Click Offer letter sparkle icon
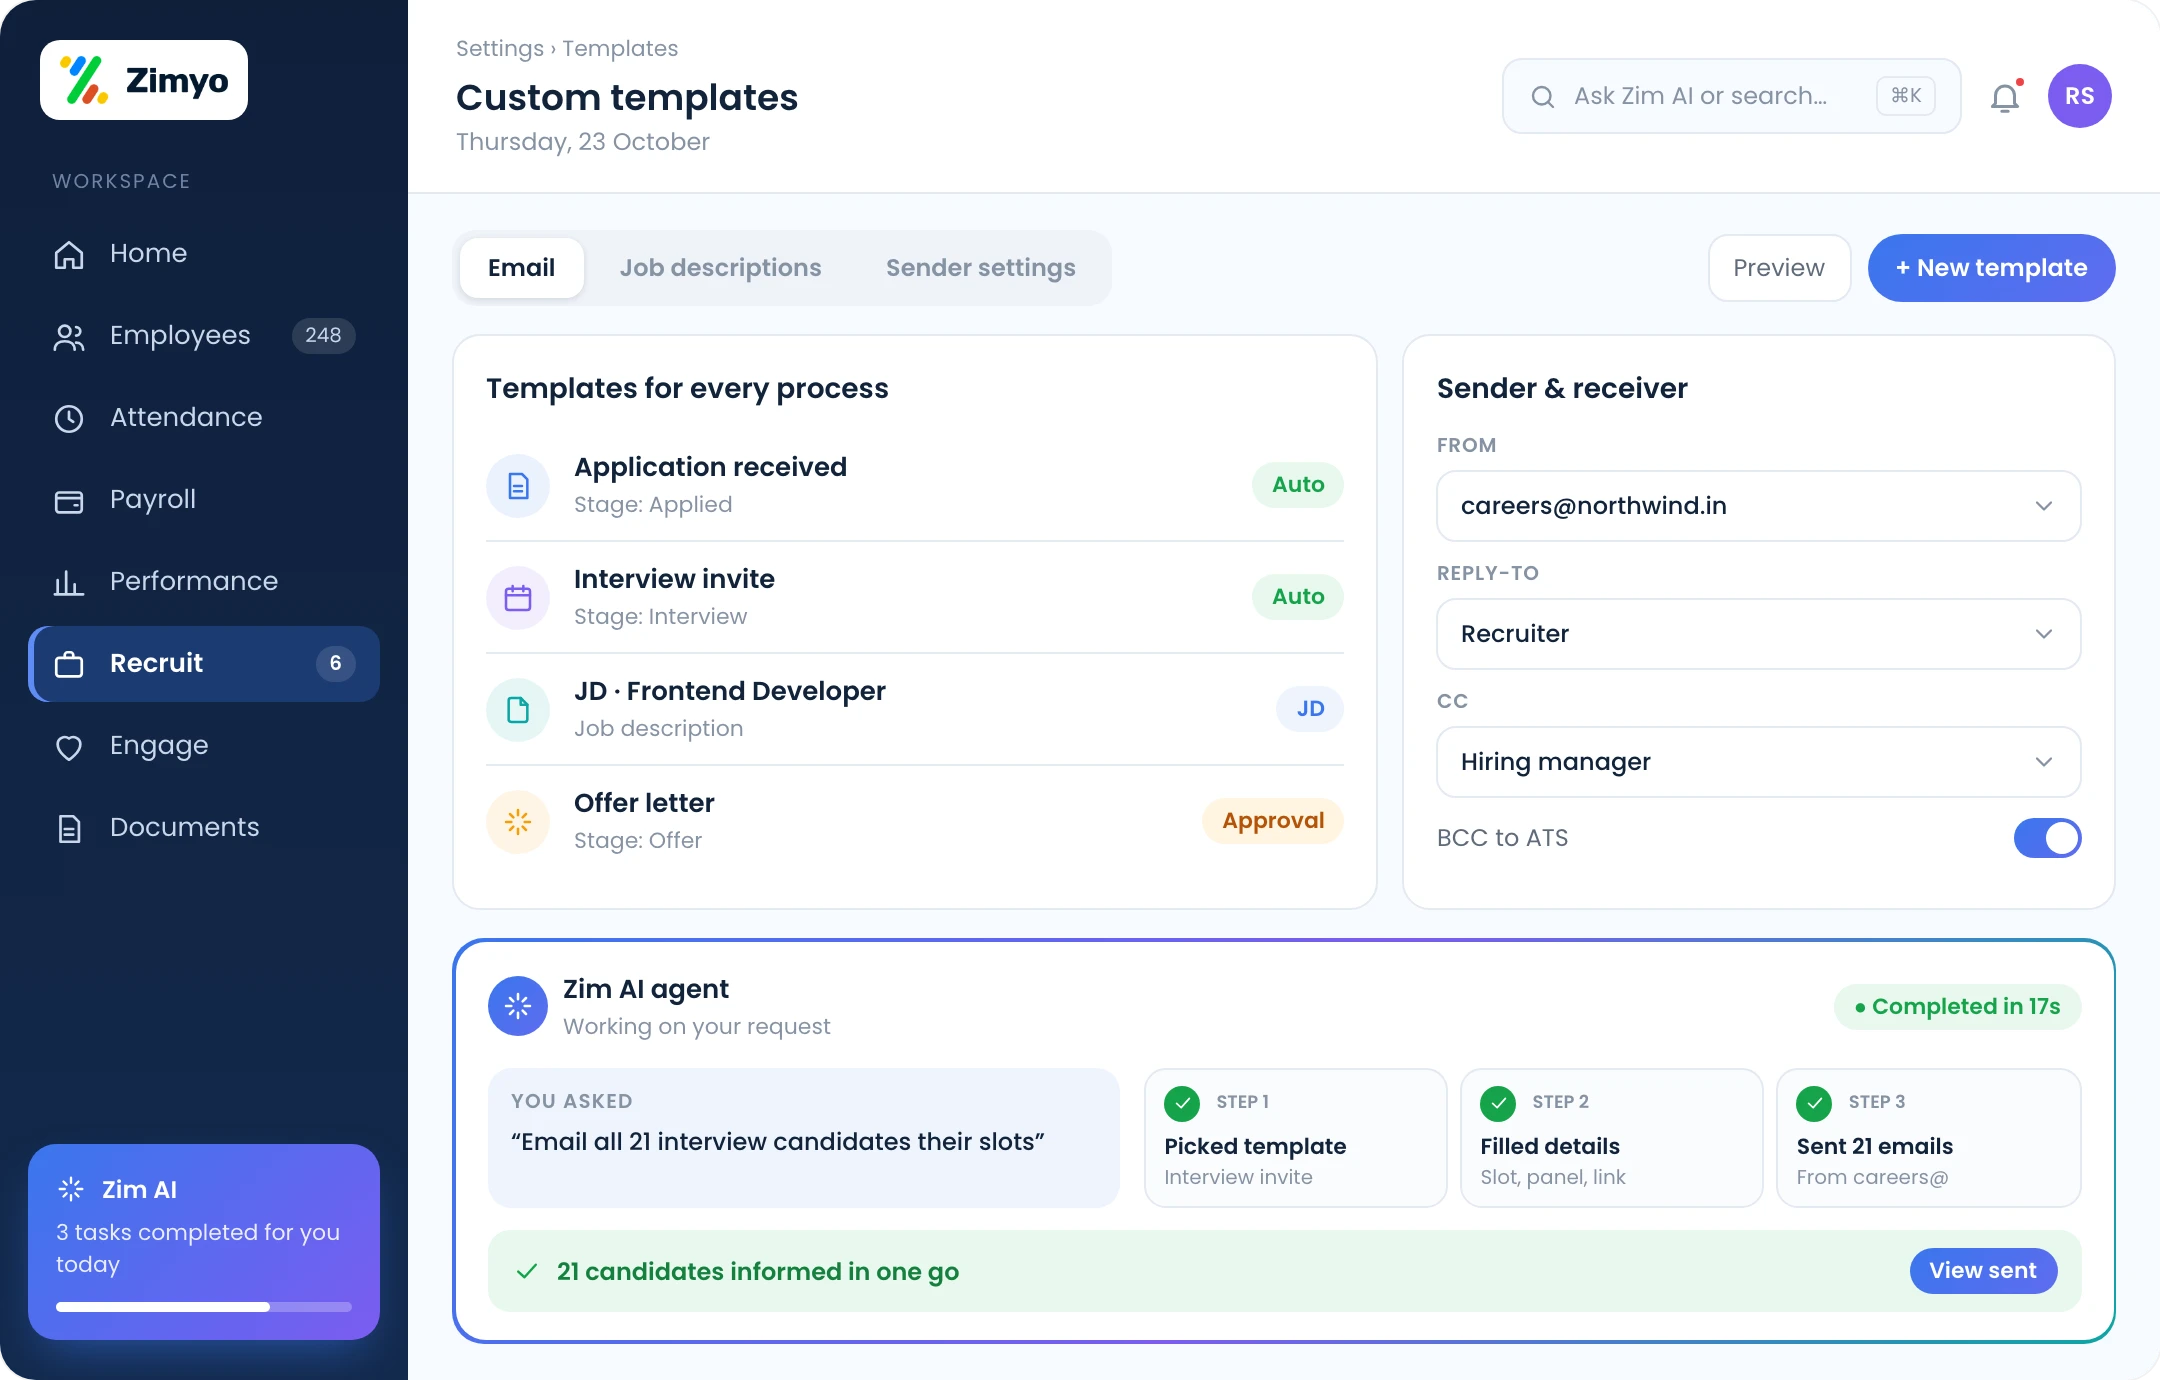 pyautogui.click(x=518, y=822)
